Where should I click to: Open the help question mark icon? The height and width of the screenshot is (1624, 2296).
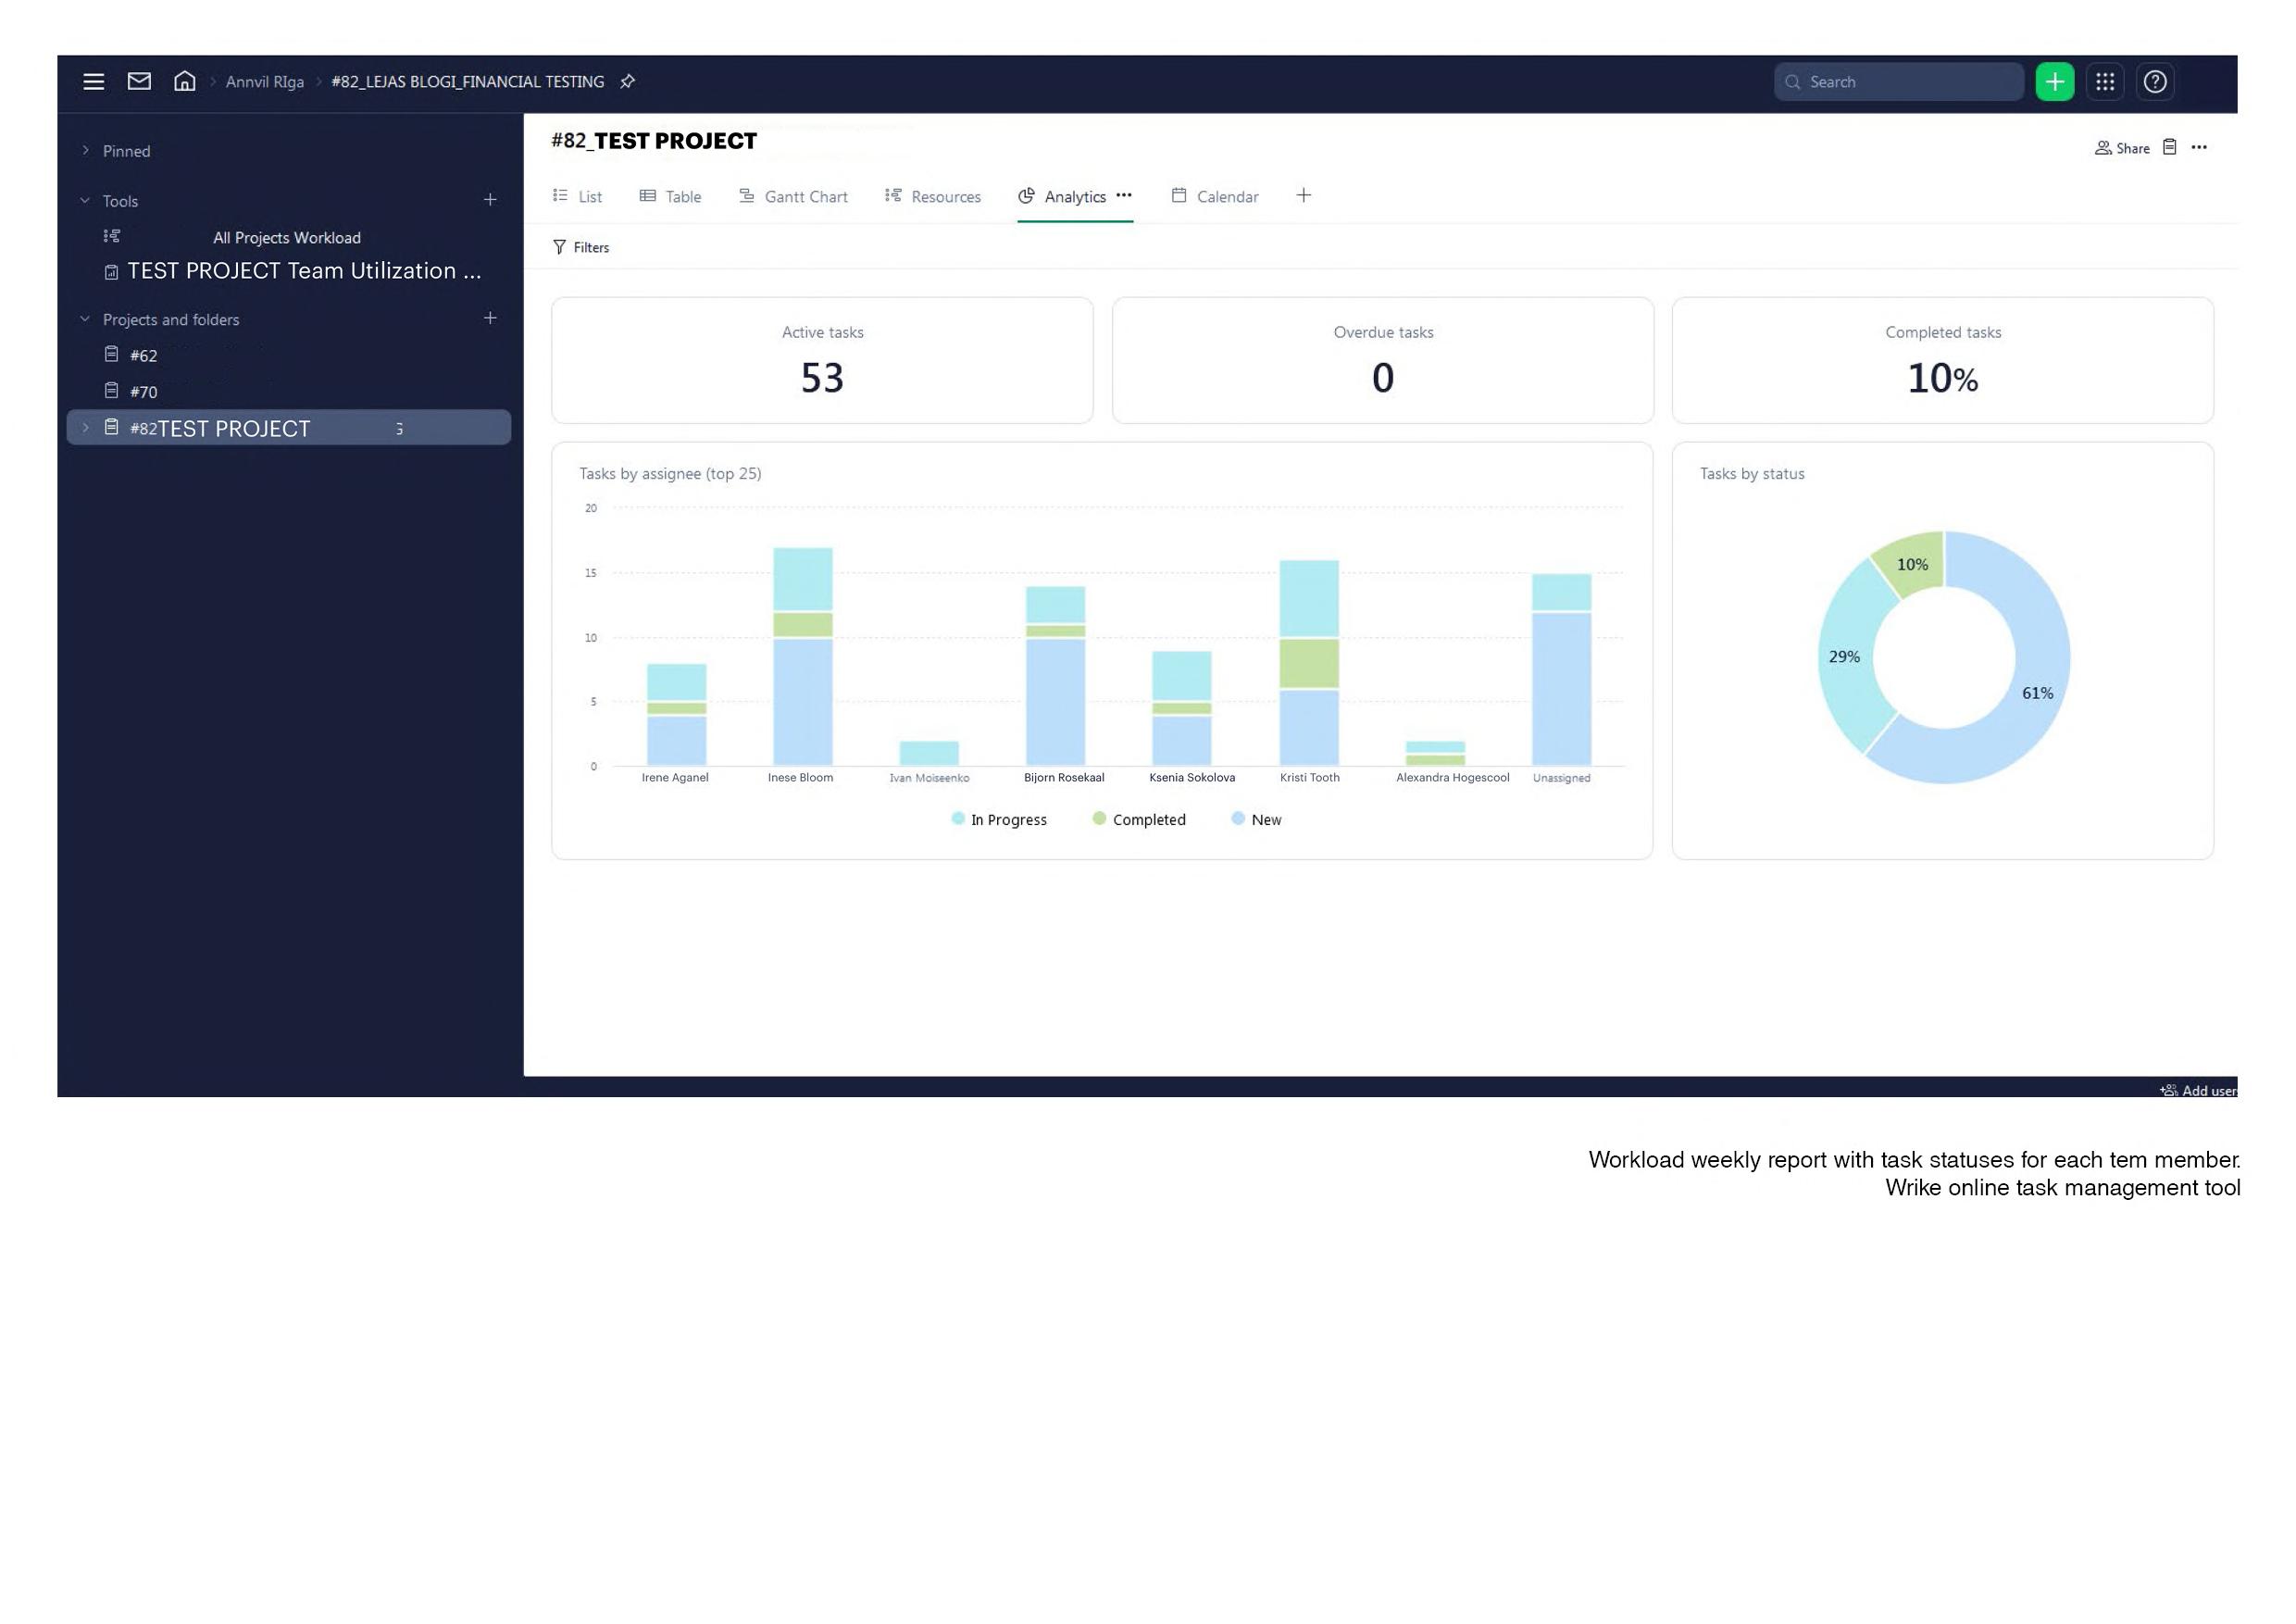2154,82
